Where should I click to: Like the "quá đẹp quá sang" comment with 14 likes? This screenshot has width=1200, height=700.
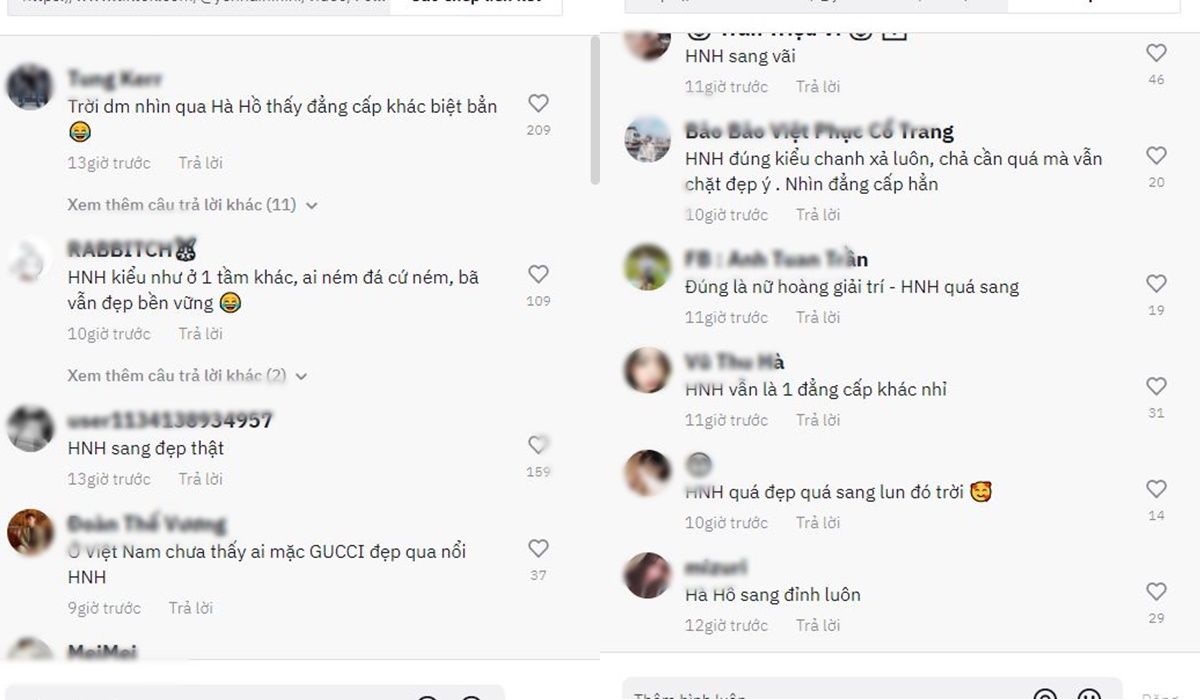click(1156, 489)
